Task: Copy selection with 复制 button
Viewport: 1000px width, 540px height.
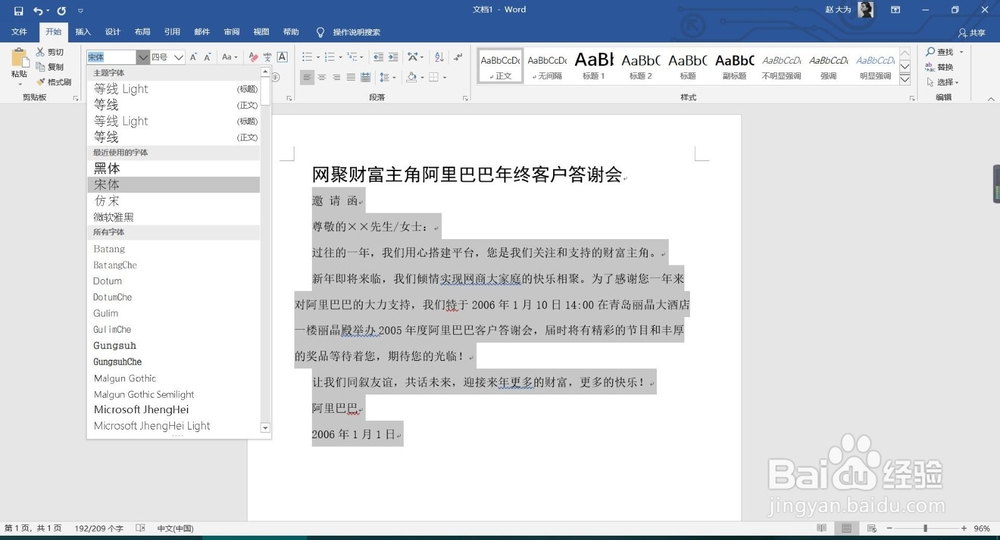Action: tap(50, 67)
